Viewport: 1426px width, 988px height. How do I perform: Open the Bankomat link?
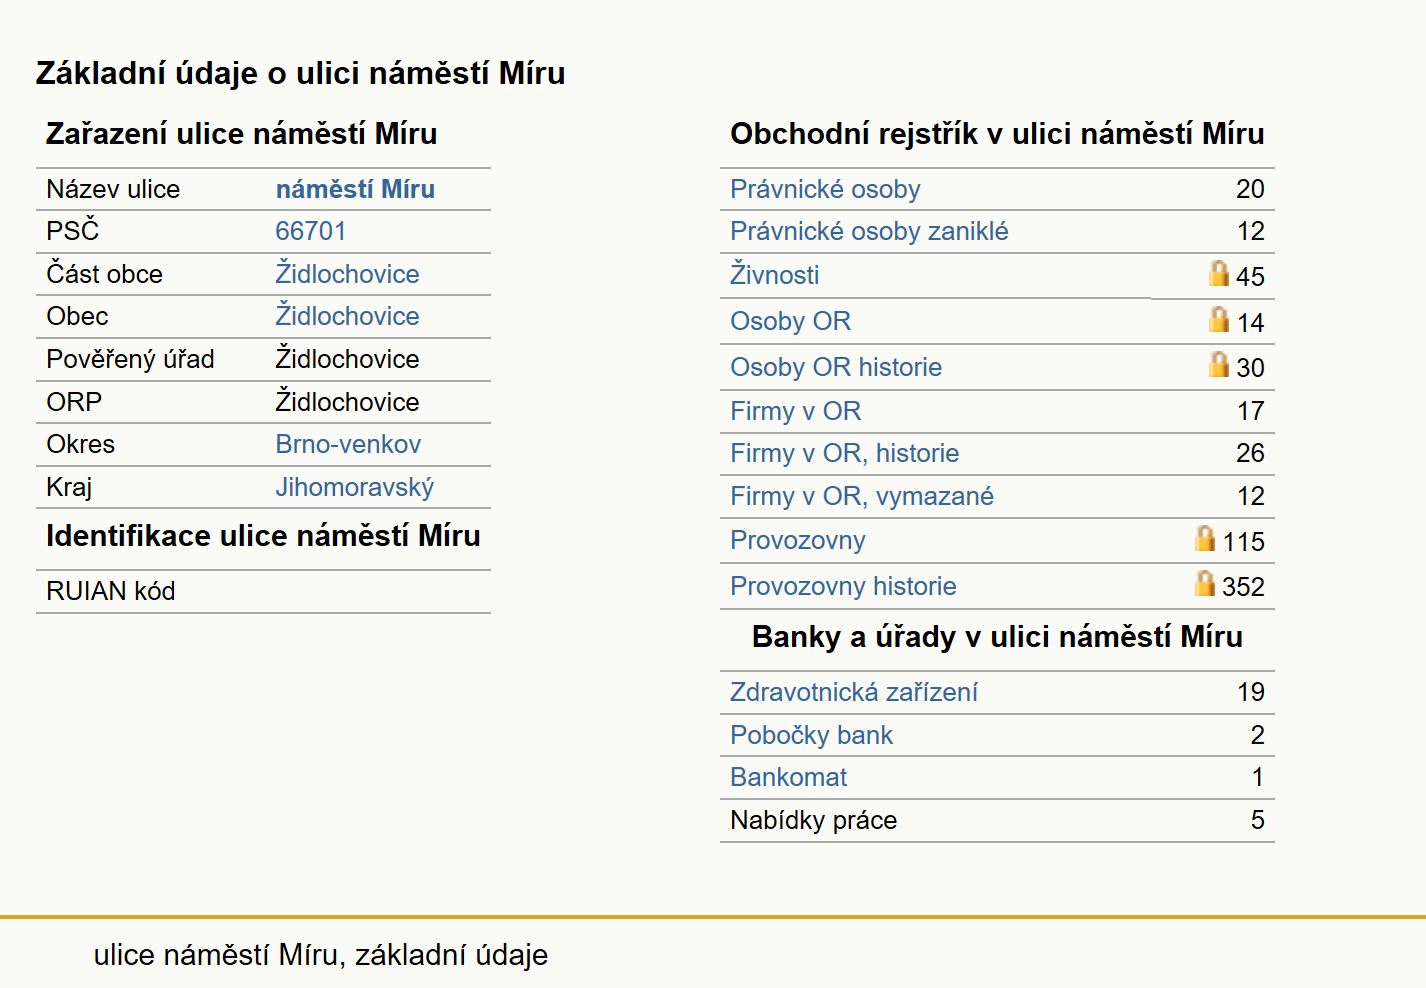(788, 777)
